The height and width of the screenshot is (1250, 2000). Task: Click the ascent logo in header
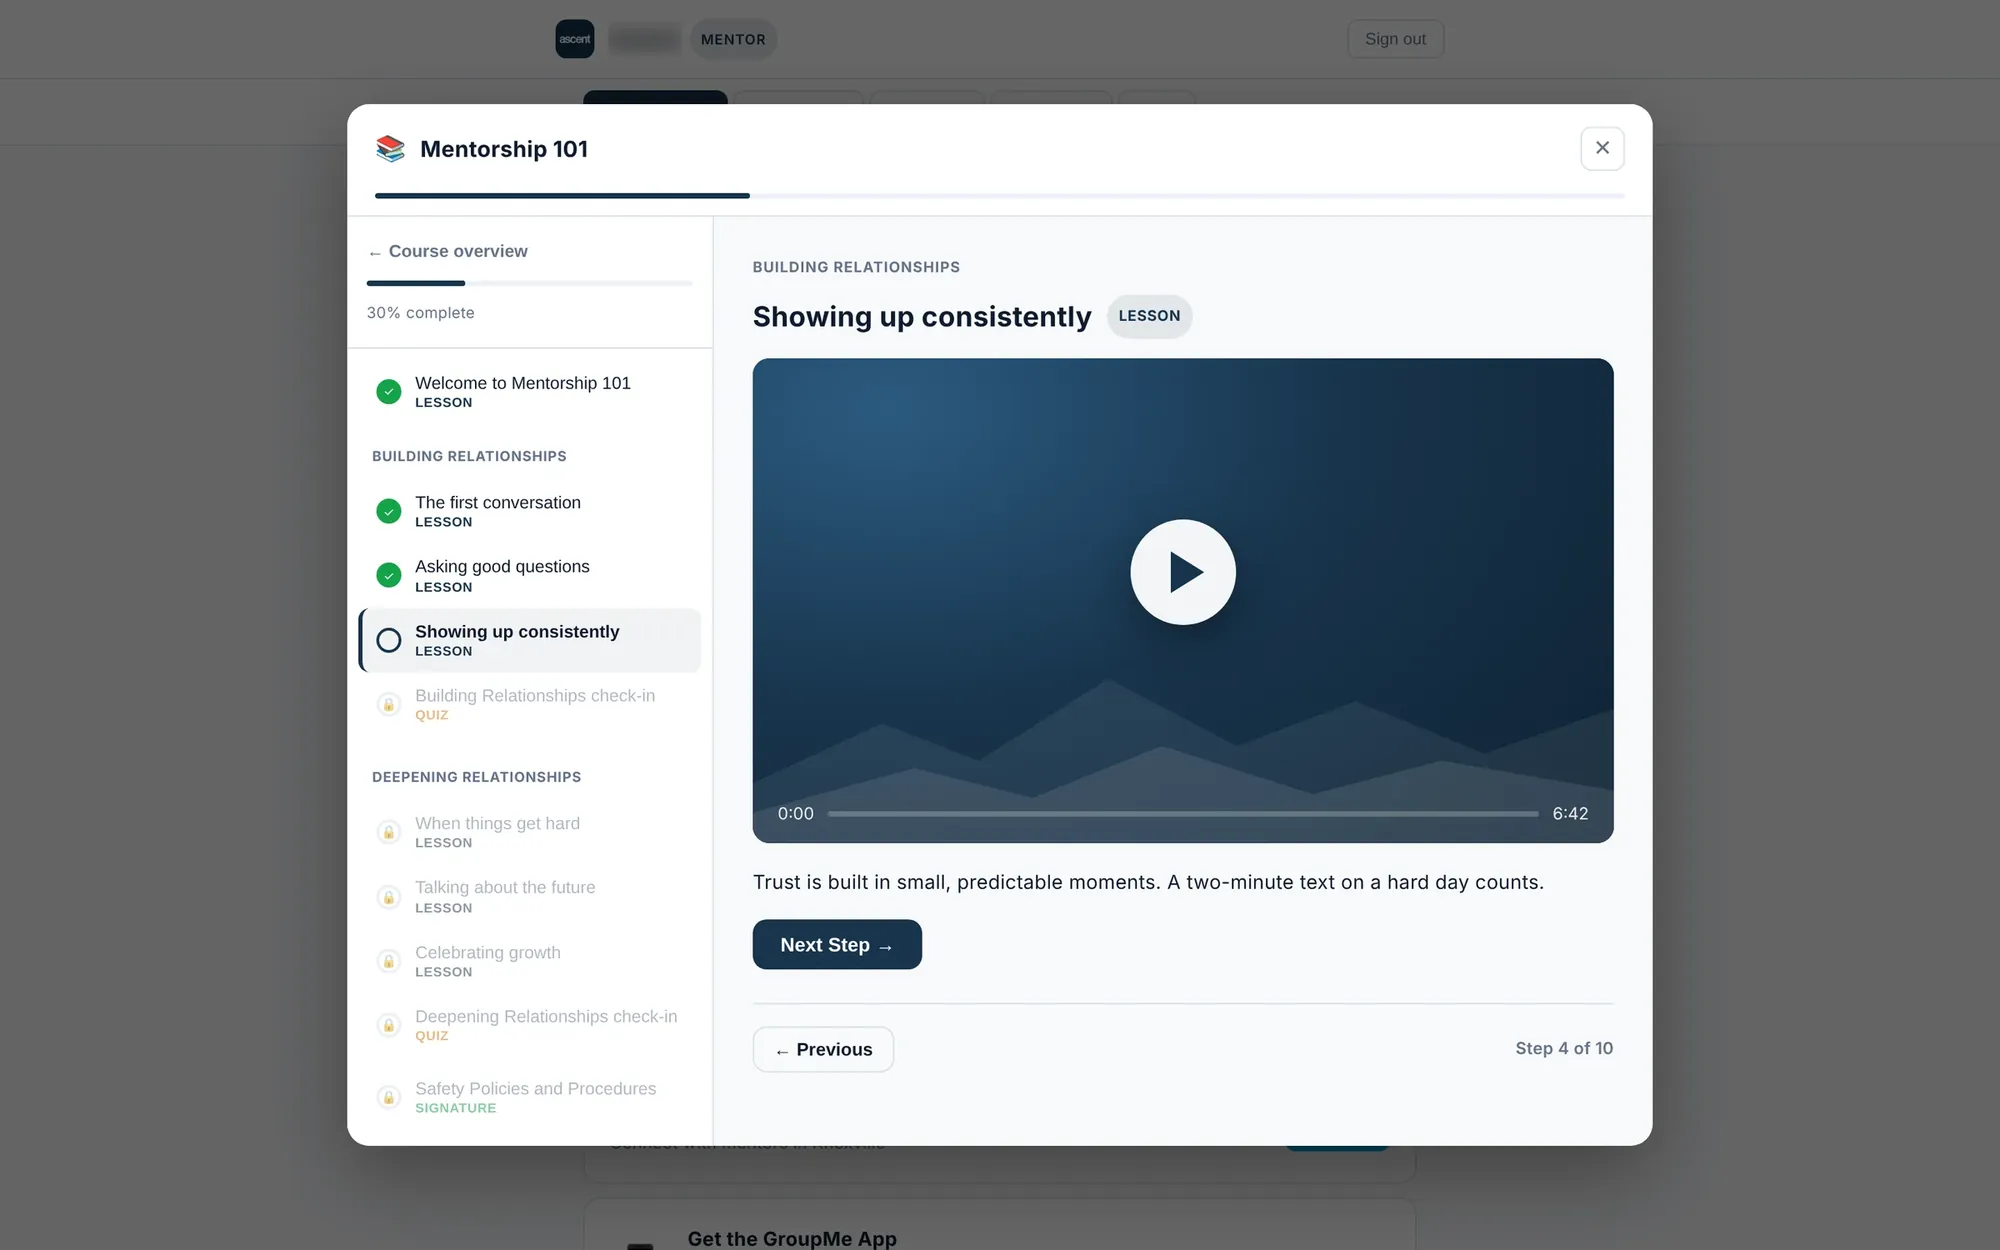click(575, 39)
